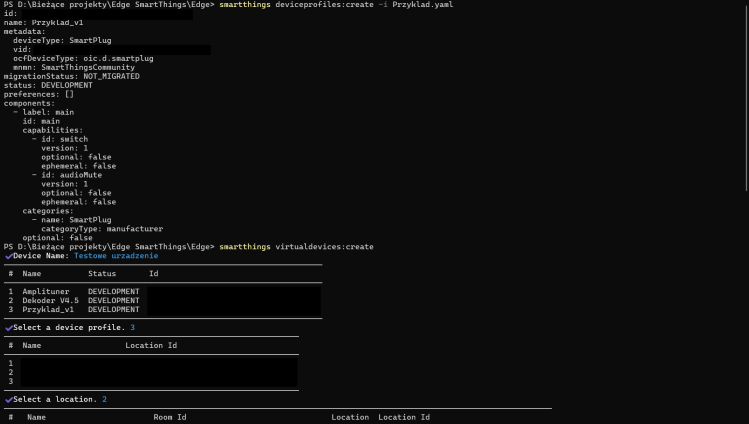This screenshot has height=424, width=749.
Task: Click the terminal's vertical scrollbar thumb
Action: click(x=745, y=90)
